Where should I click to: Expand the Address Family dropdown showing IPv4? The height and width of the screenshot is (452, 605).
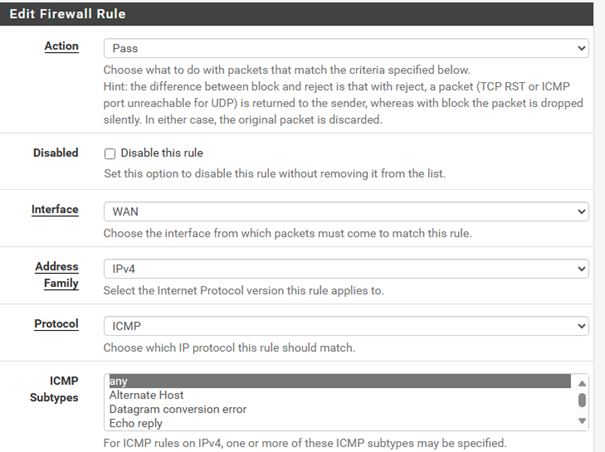click(x=346, y=269)
